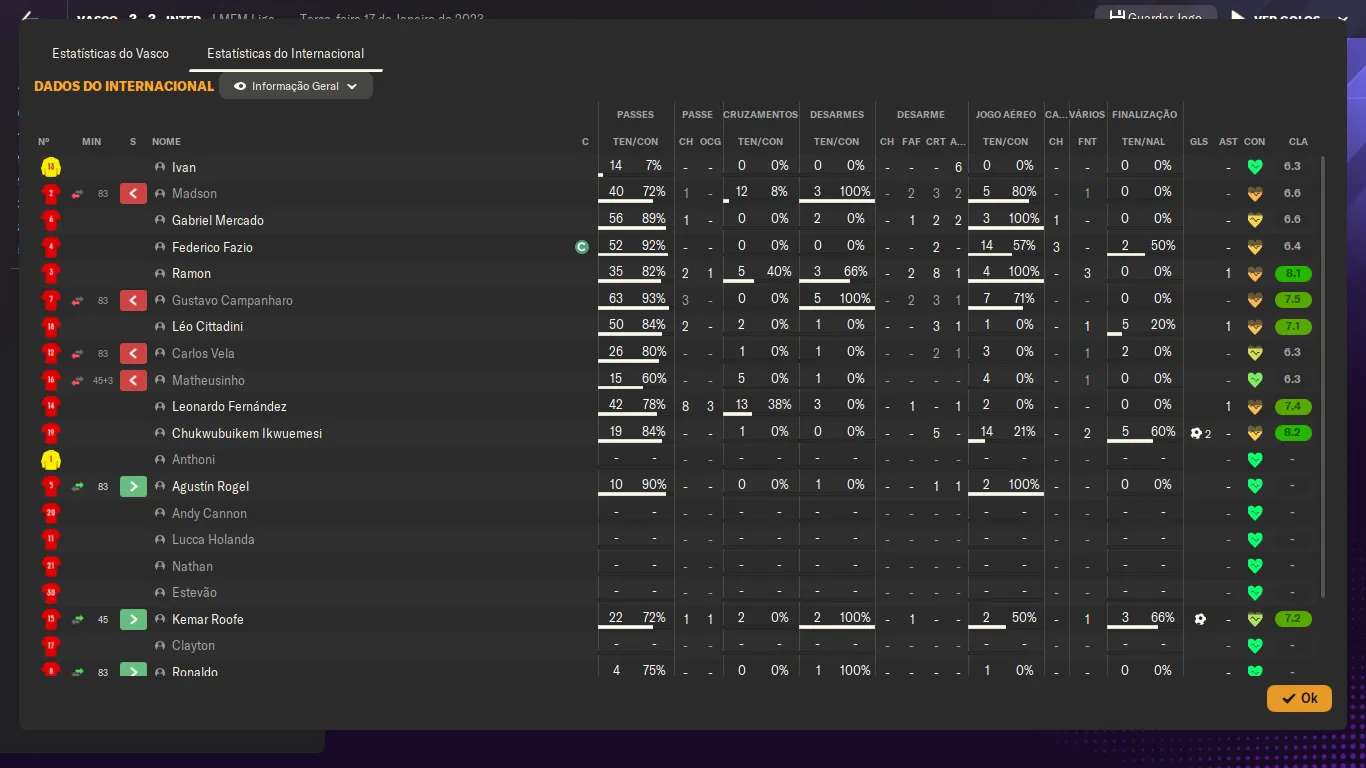Click Kemar Roofe's 7.2 rating badge
Viewport: 1366px width, 768px height.
(1293, 619)
